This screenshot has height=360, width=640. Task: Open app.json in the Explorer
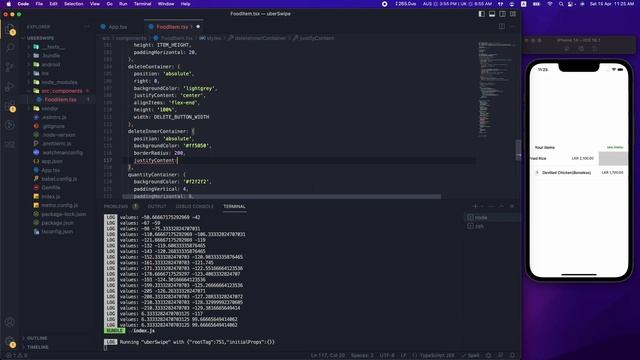tap(52, 161)
